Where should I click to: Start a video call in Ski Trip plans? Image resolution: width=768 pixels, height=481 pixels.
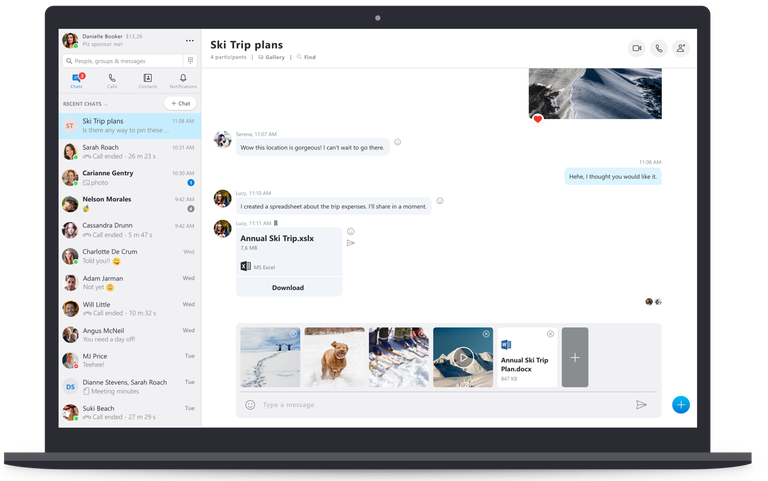point(637,48)
